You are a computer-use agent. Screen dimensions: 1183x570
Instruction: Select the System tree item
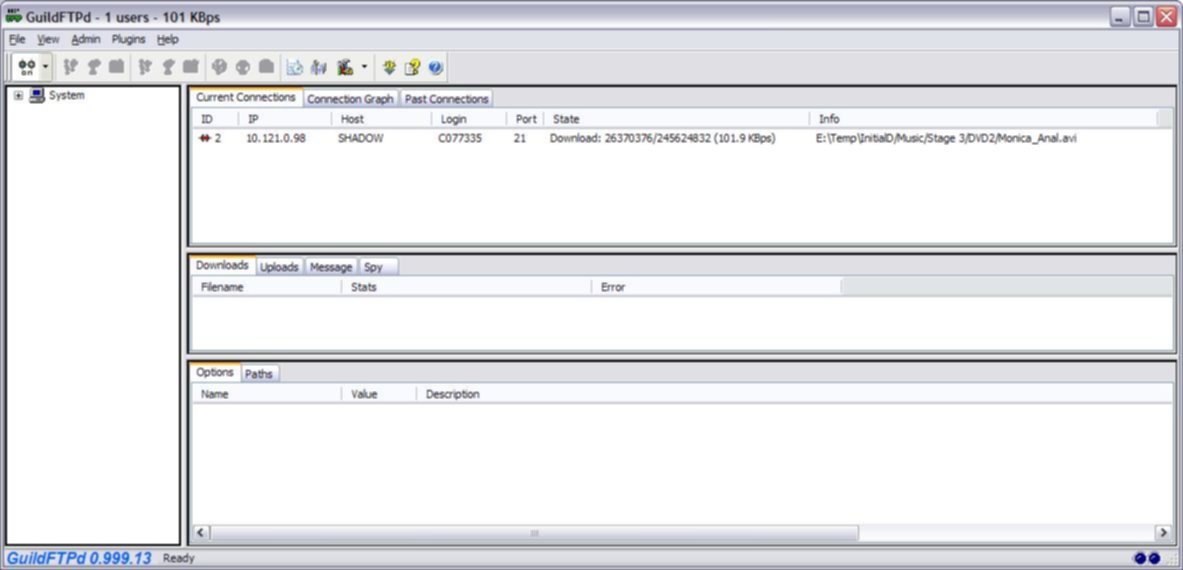66,96
